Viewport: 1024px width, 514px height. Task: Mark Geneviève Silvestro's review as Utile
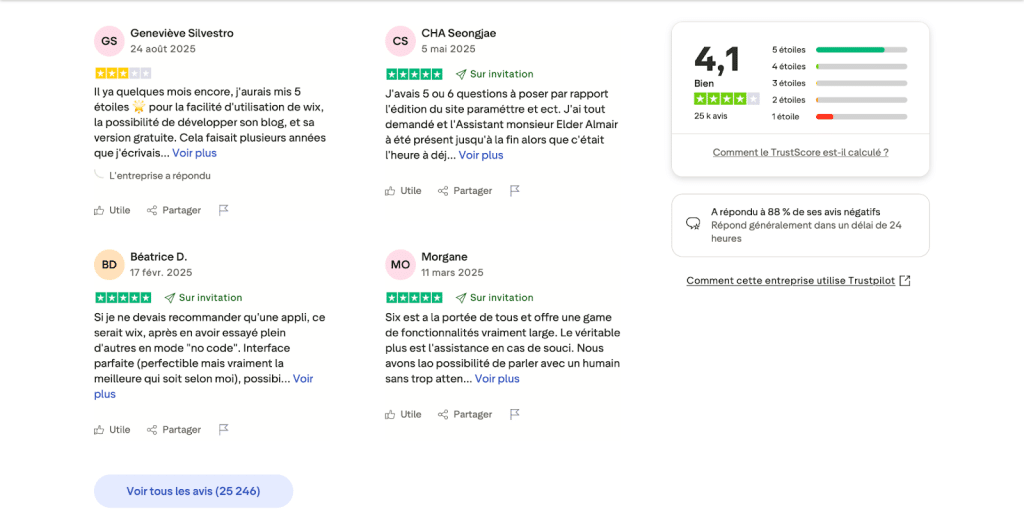click(112, 210)
